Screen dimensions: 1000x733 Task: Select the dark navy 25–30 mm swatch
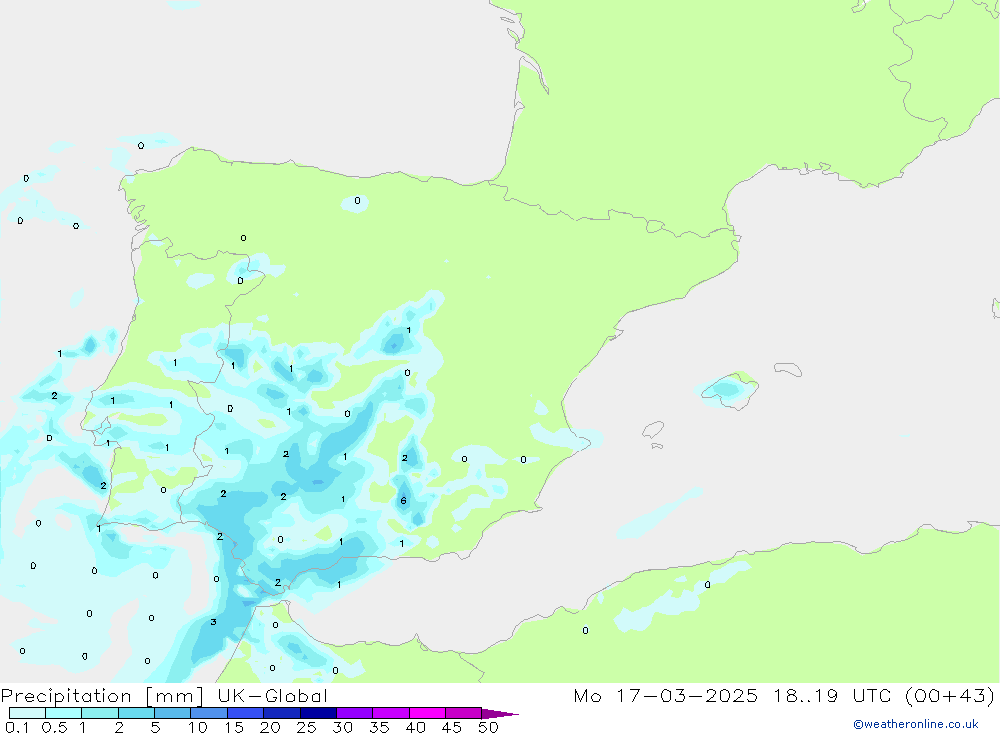318,713
